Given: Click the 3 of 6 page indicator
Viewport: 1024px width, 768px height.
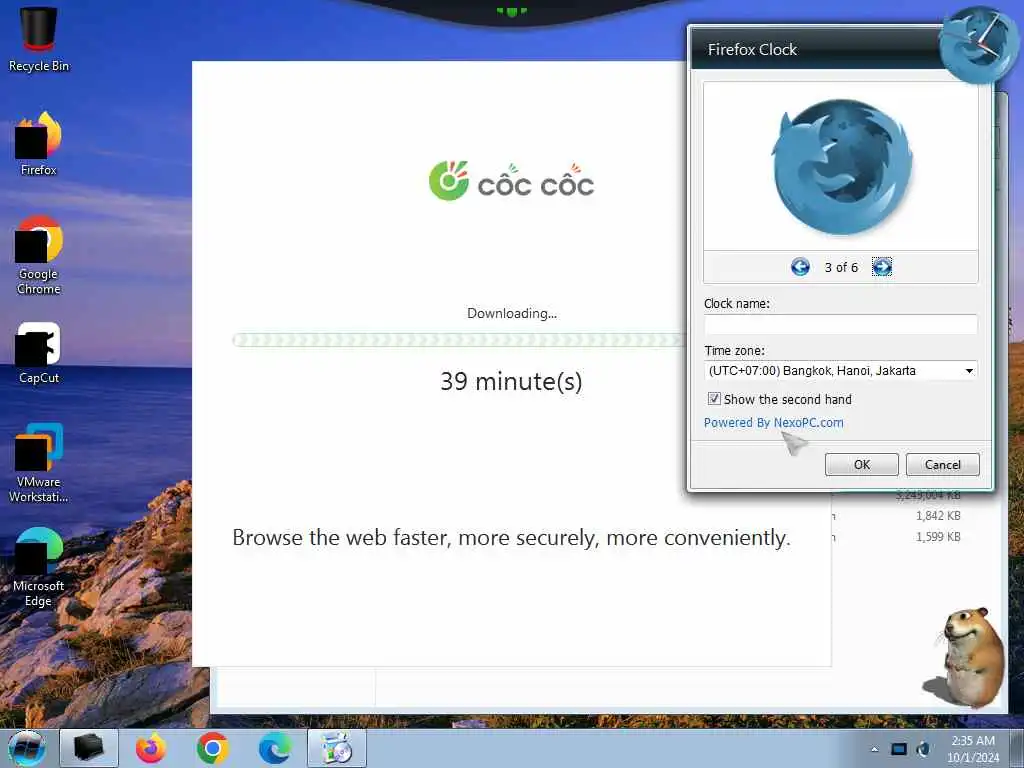Looking at the screenshot, I should (841, 267).
